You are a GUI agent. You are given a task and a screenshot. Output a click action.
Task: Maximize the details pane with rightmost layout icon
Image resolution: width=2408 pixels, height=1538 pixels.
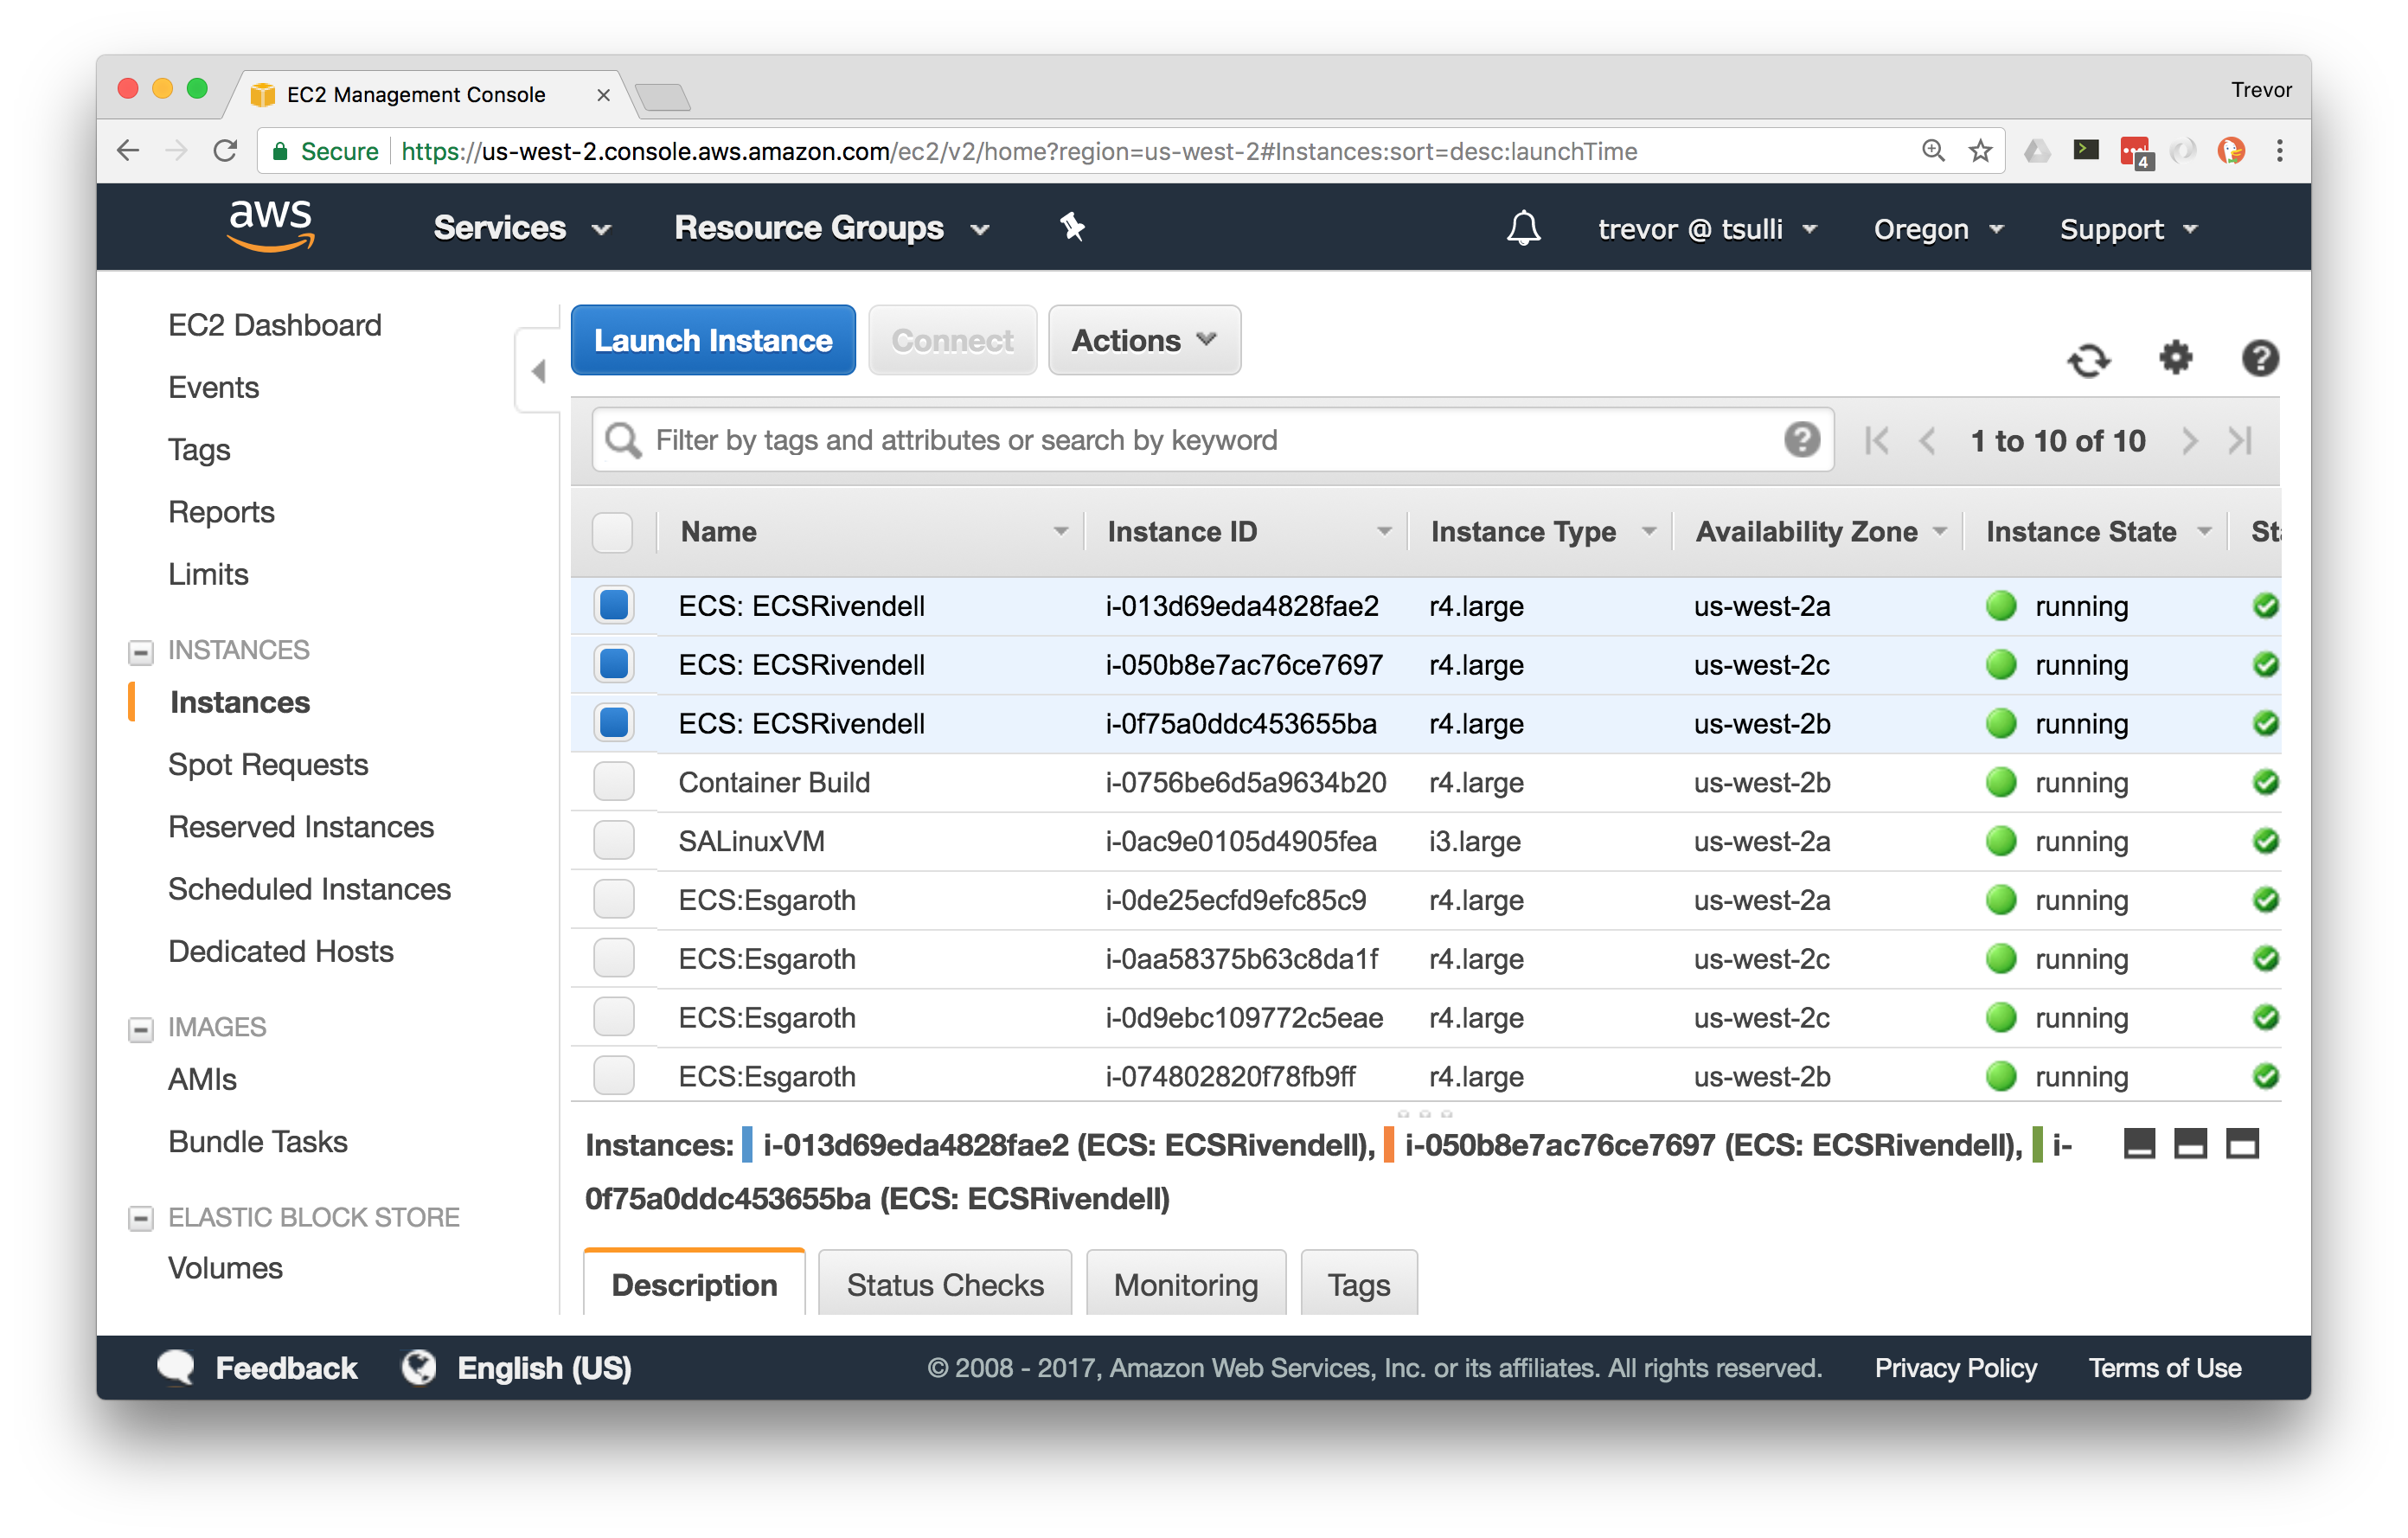[2241, 1143]
